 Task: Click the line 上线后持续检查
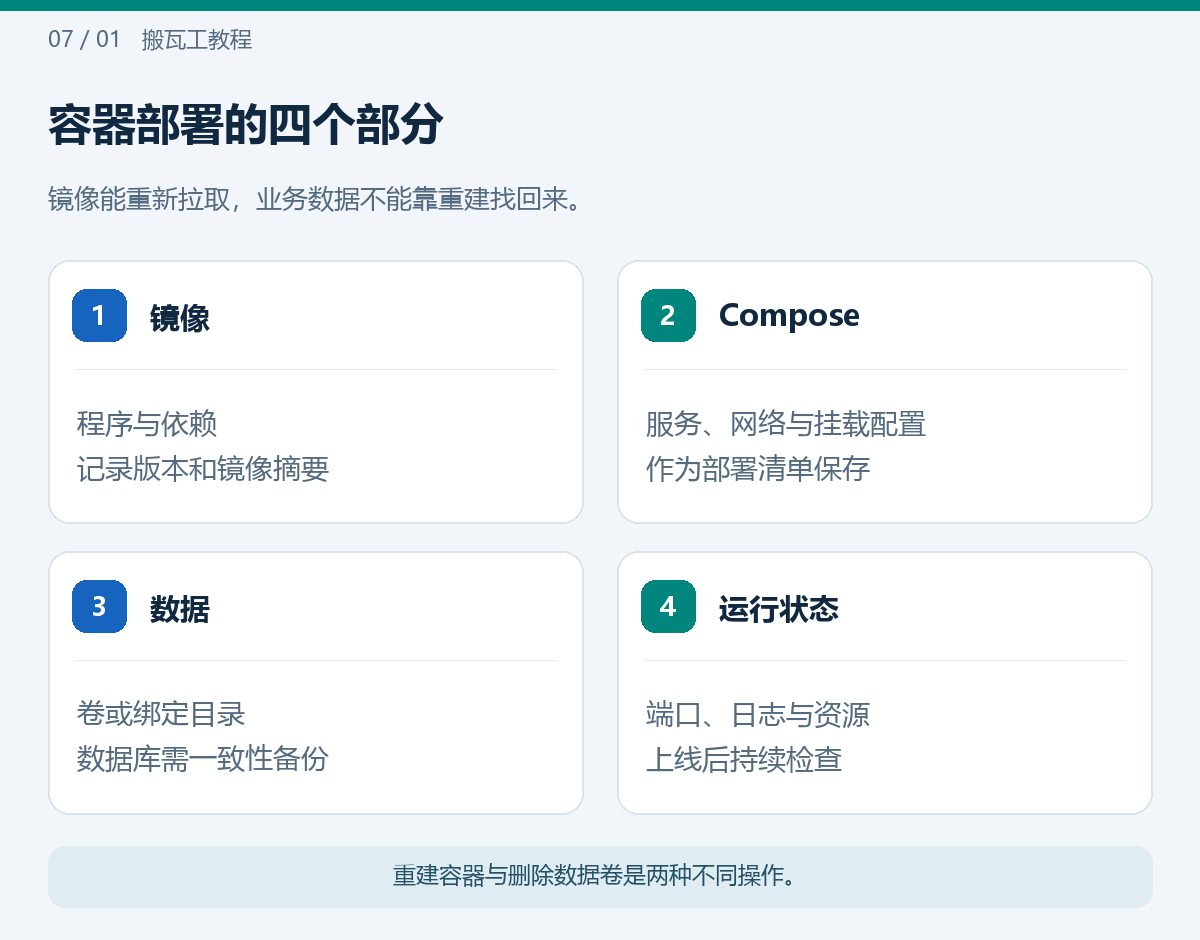click(x=744, y=759)
